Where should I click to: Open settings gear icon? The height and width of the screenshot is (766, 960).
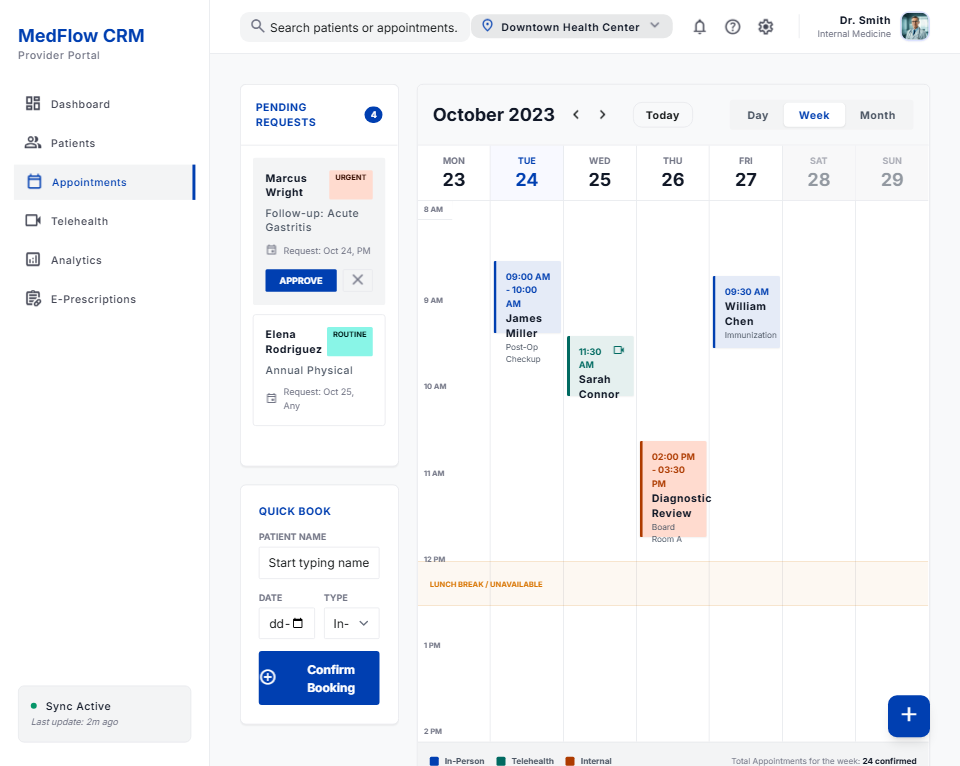point(765,27)
